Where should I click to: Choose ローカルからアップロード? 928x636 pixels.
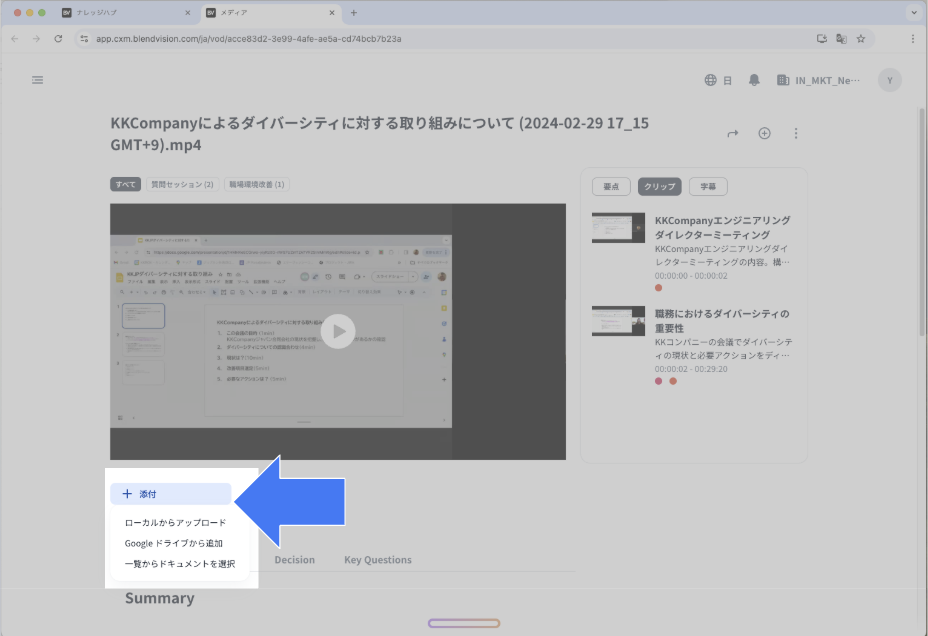pos(176,523)
